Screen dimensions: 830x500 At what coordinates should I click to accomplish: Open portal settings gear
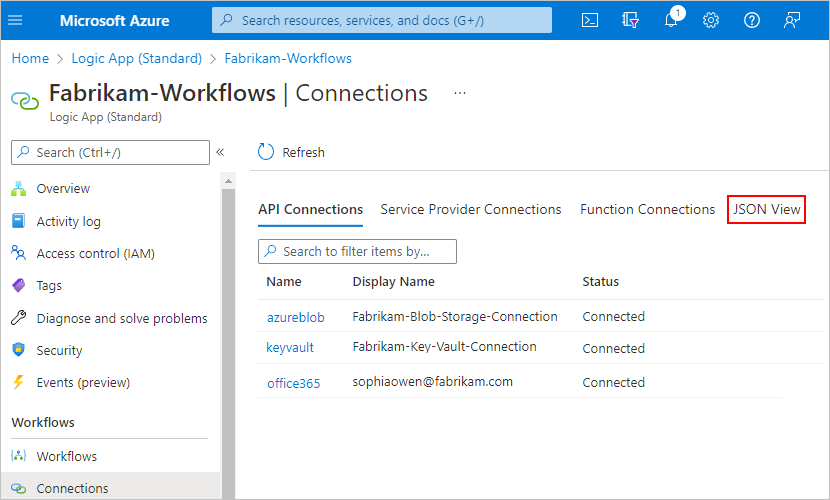tap(711, 20)
